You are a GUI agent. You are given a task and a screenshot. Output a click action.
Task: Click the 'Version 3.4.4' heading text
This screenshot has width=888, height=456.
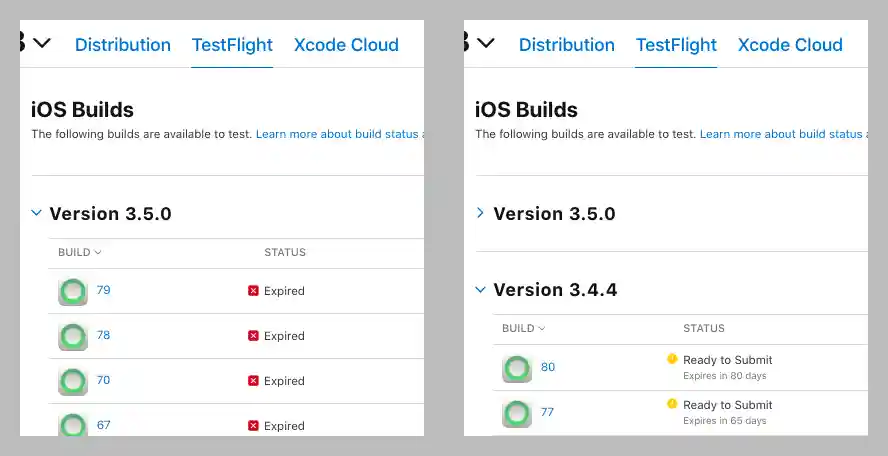click(x=556, y=289)
